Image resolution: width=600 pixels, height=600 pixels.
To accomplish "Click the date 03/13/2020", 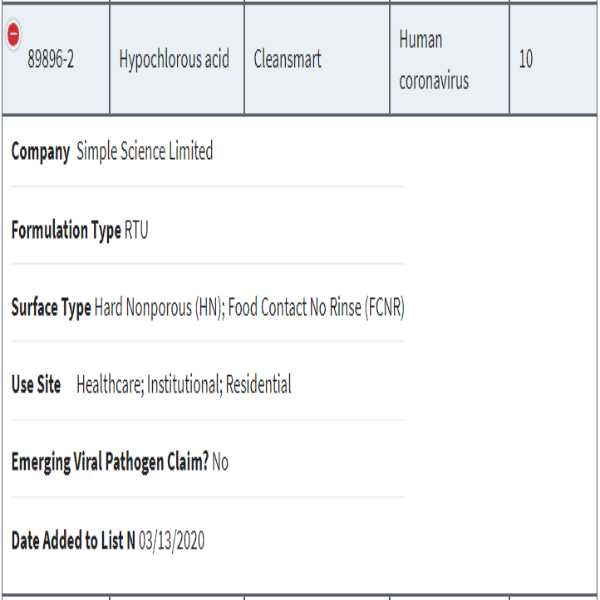I will click(x=171, y=541).
